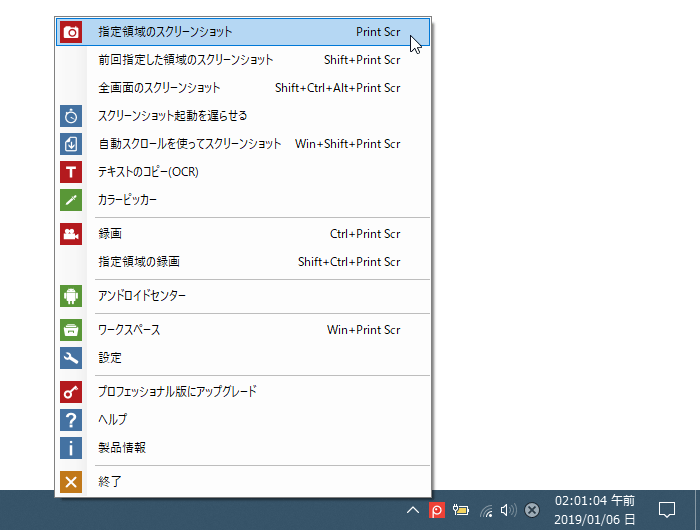Click the red key upgrade icon
The height and width of the screenshot is (530, 700).
pyautogui.click(x=71, y=392)
